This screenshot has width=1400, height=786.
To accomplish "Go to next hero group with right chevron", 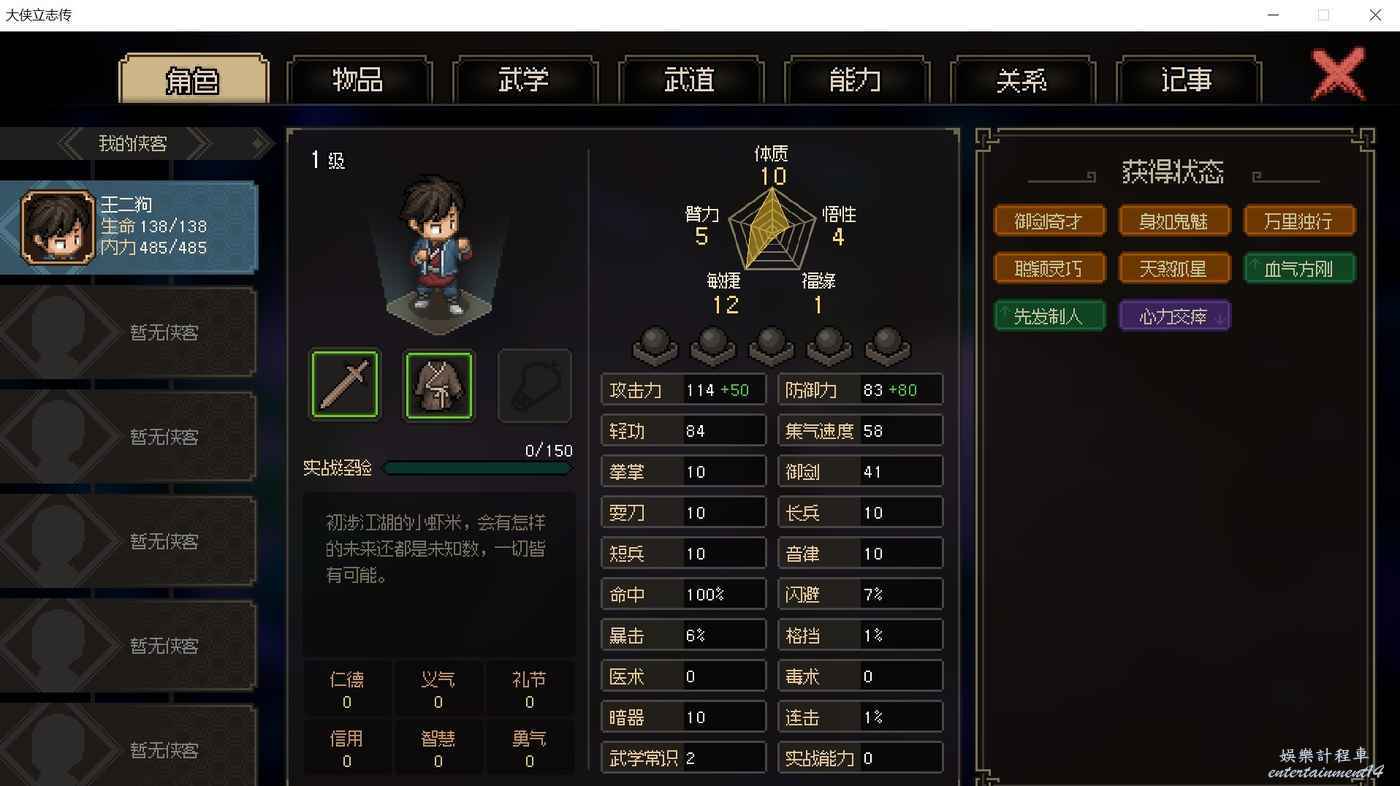I will coord(196,144).
